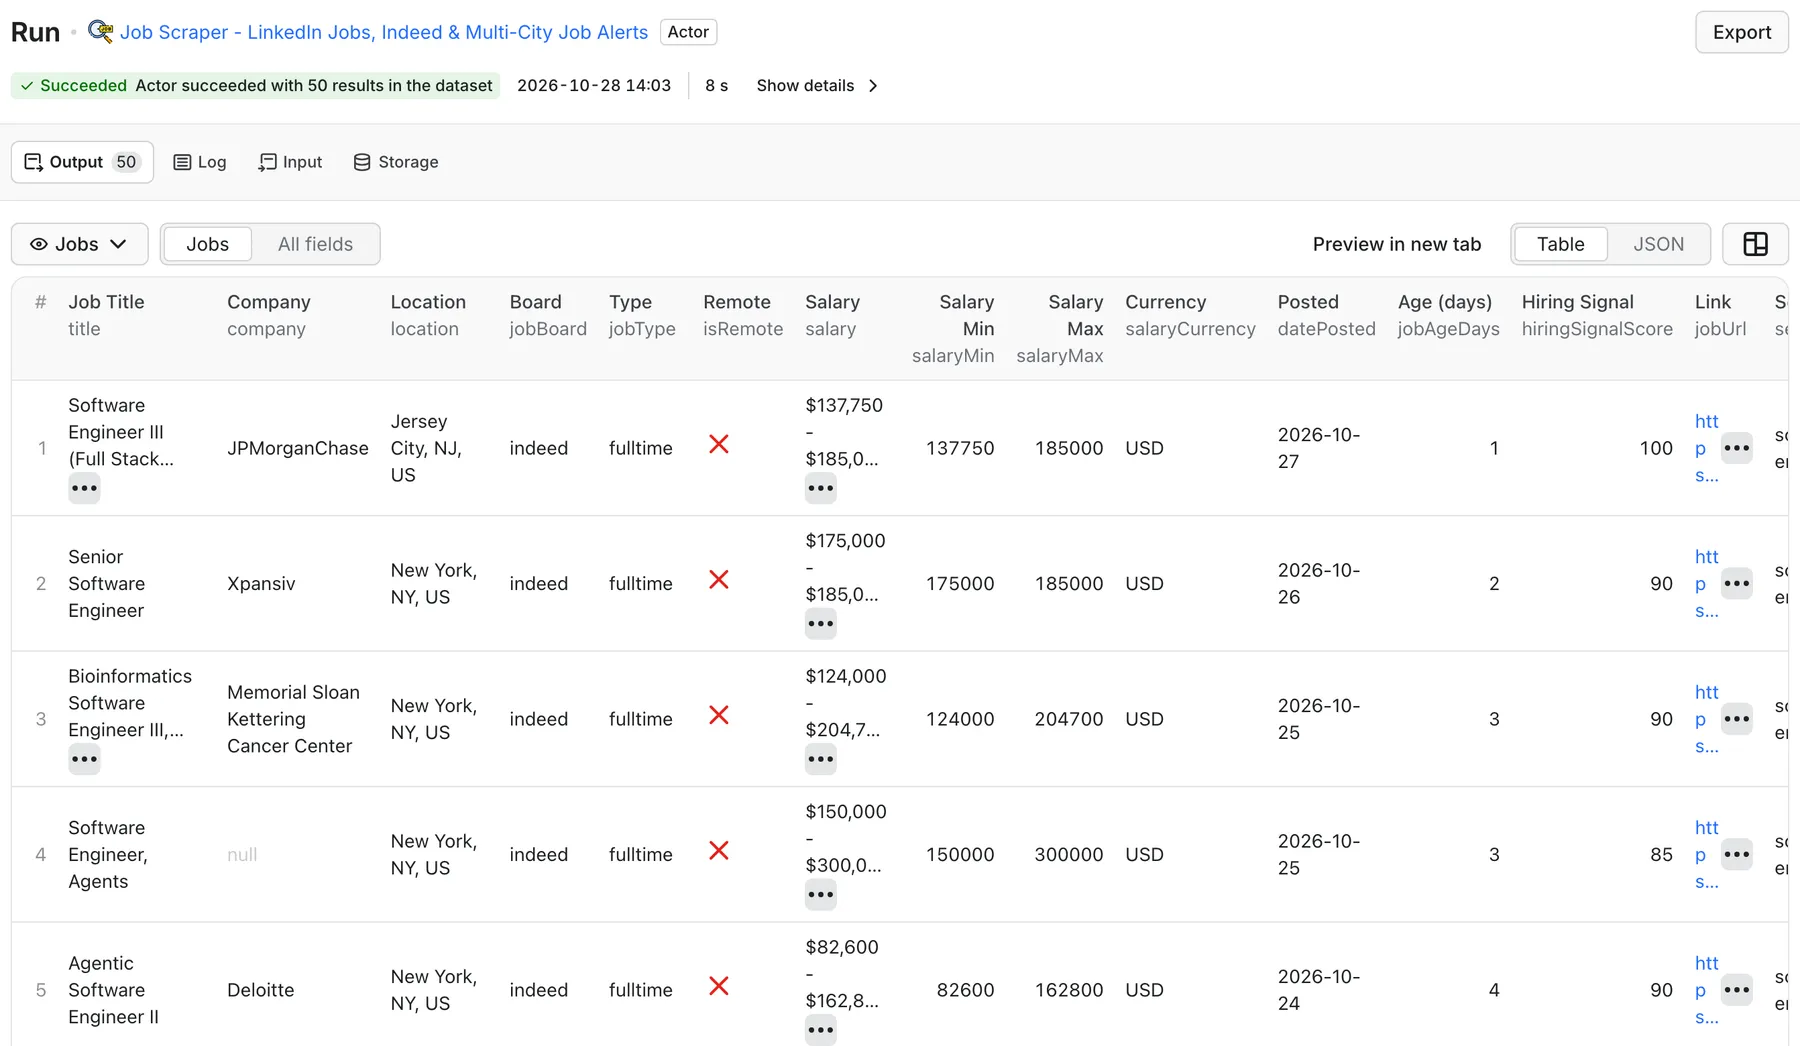Click the Export button

(1741, 32)
